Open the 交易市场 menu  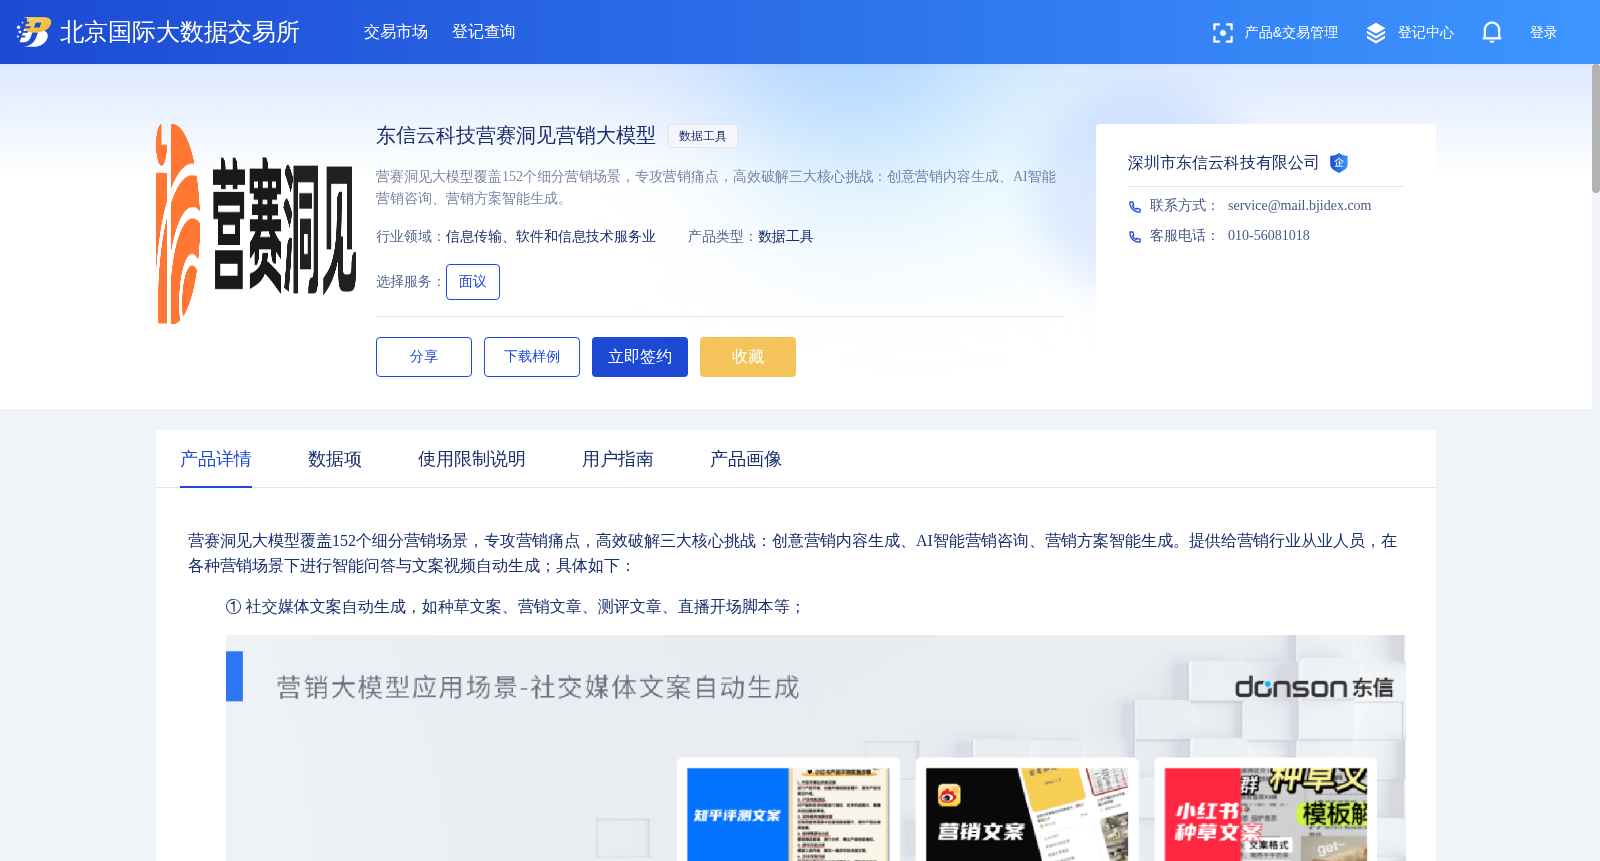(396, 32)
